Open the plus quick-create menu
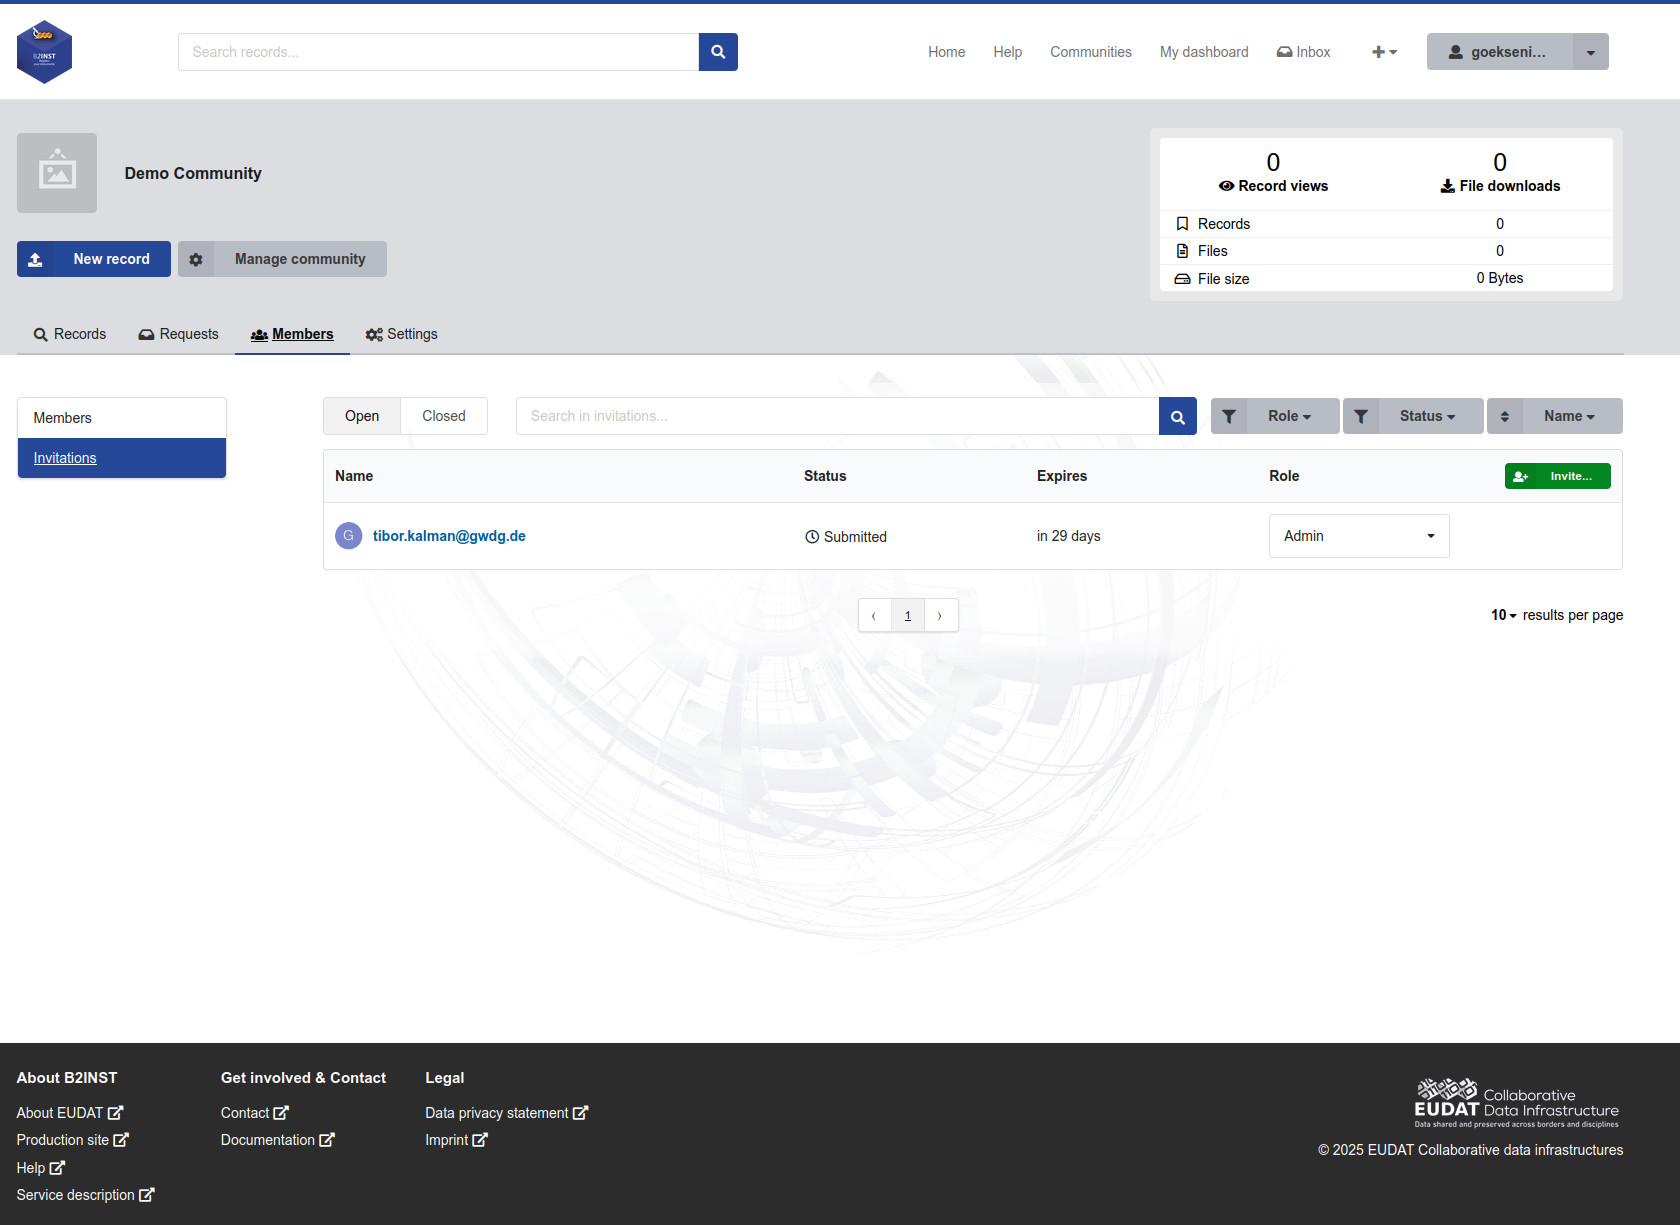This screenshot has width=1680, height=1225. coord(1384,52)
